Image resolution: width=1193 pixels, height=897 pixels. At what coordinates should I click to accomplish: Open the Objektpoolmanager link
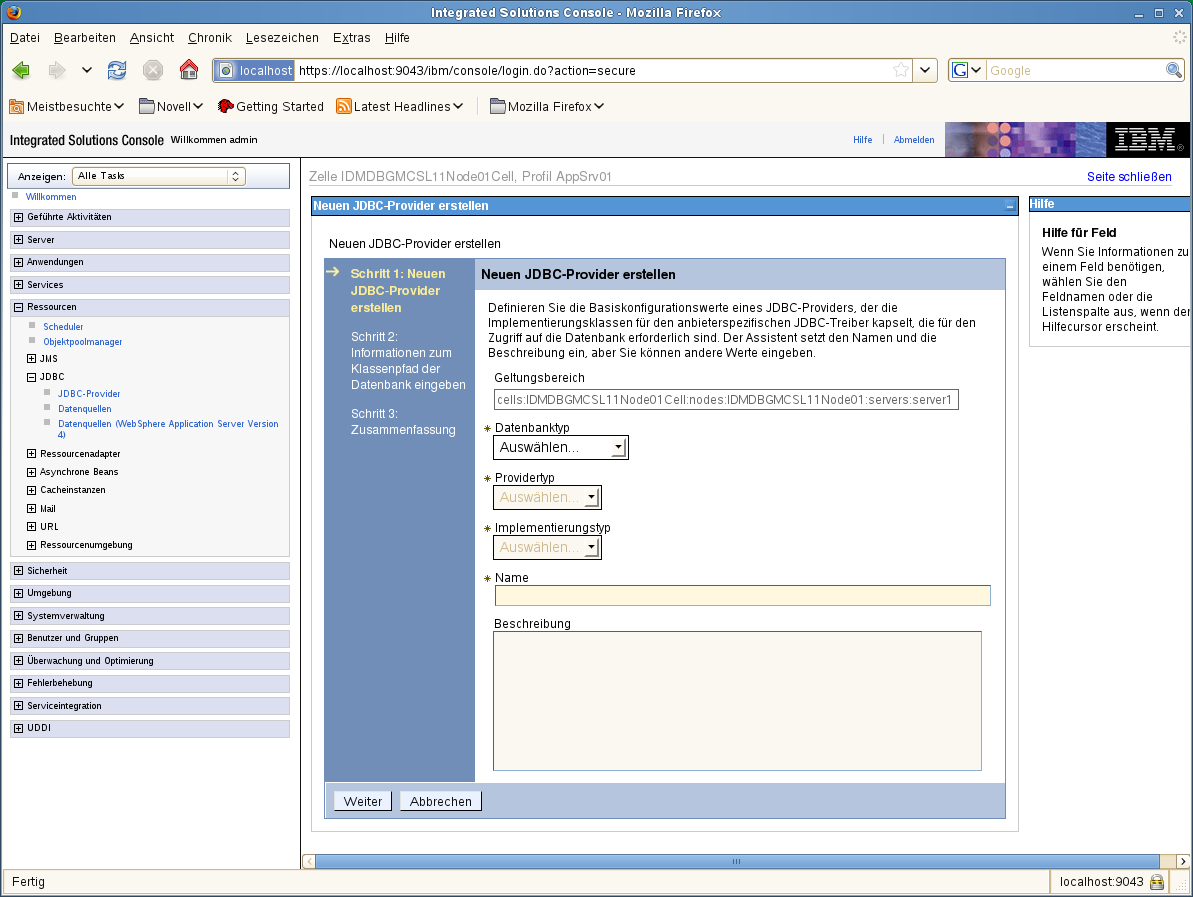82,342
